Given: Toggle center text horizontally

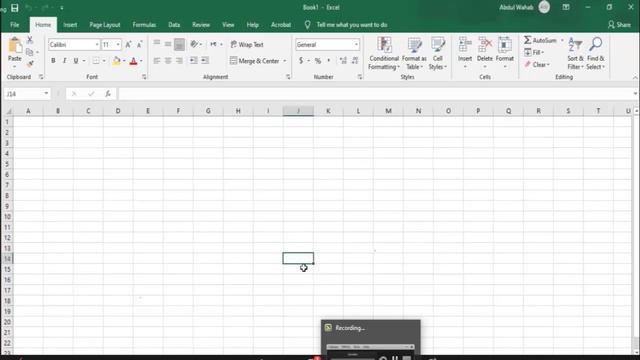Looking at the screenshot, I should point(168,61).
